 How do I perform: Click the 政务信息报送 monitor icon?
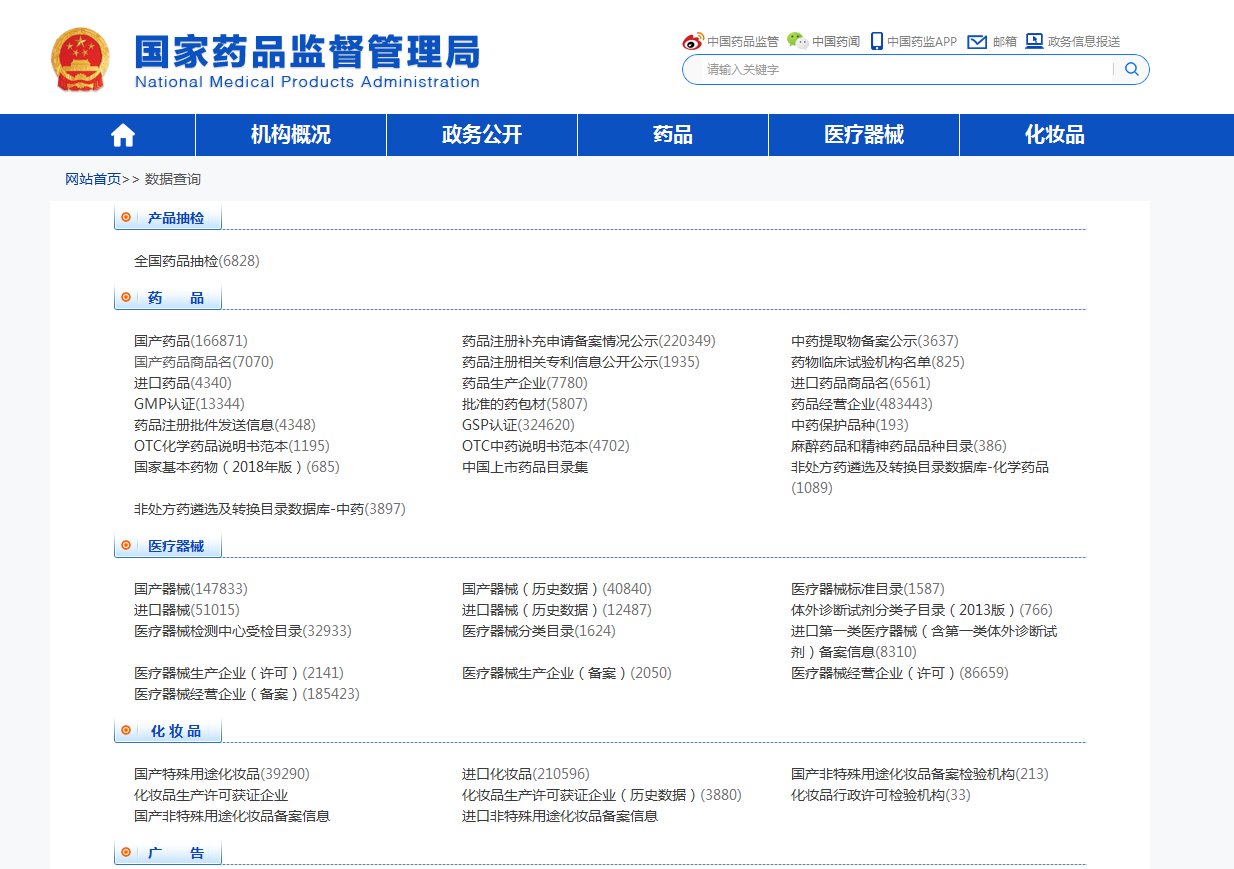(x=1033, y=41)
